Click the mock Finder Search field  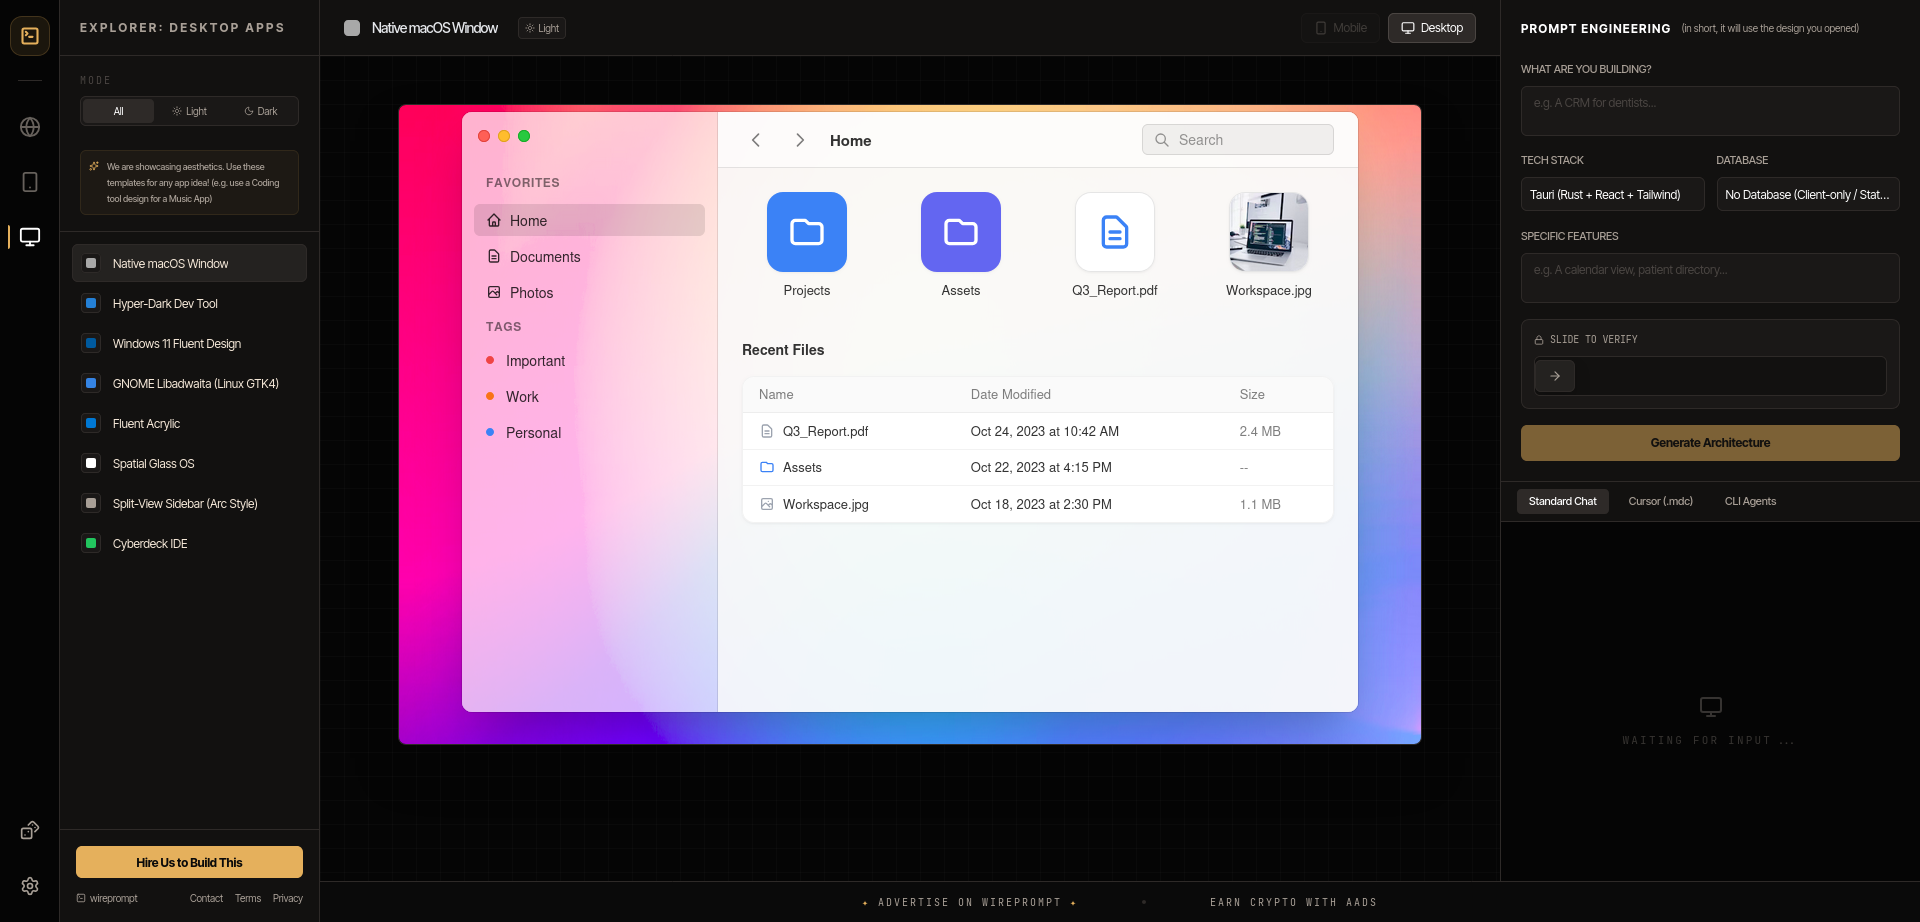point(1237,140)
